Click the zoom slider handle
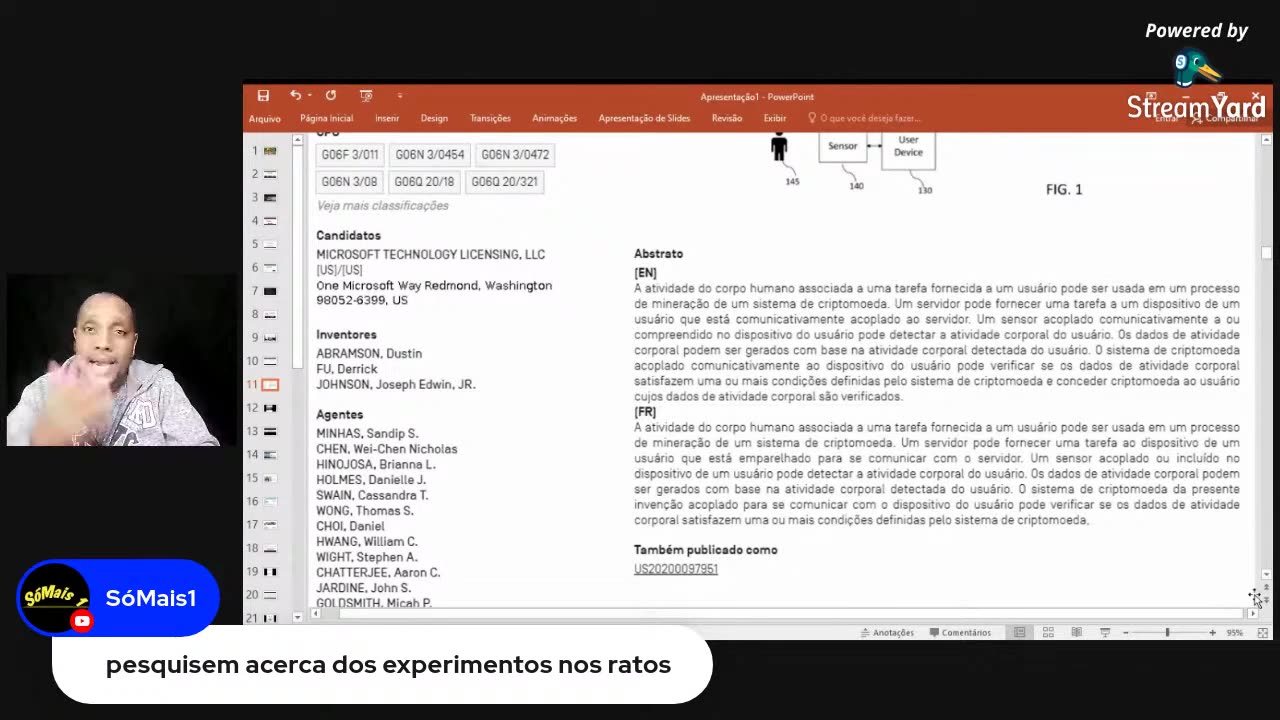This screenshot has height=720, width=1280. tap(1167, 633)
